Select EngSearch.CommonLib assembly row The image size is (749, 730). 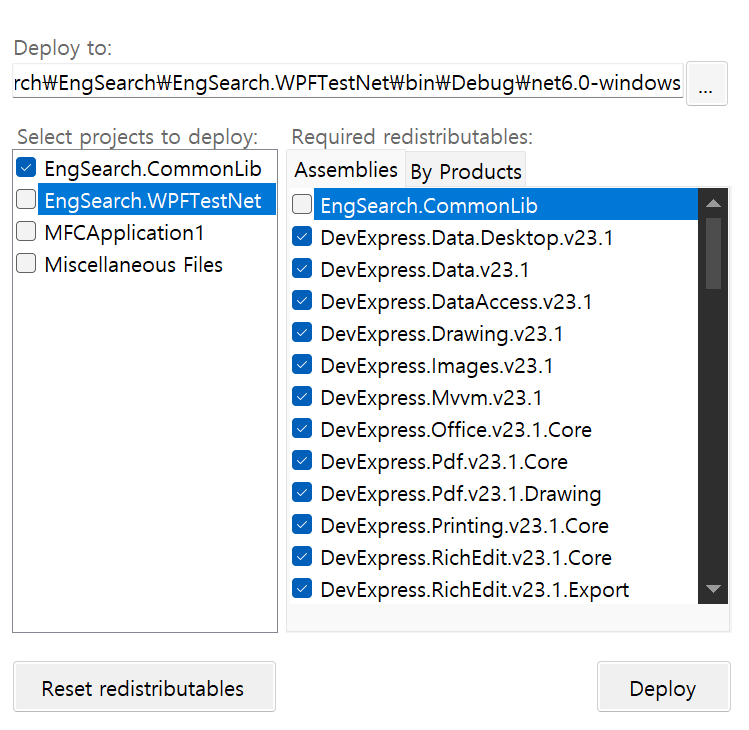(x=506, y=204)
